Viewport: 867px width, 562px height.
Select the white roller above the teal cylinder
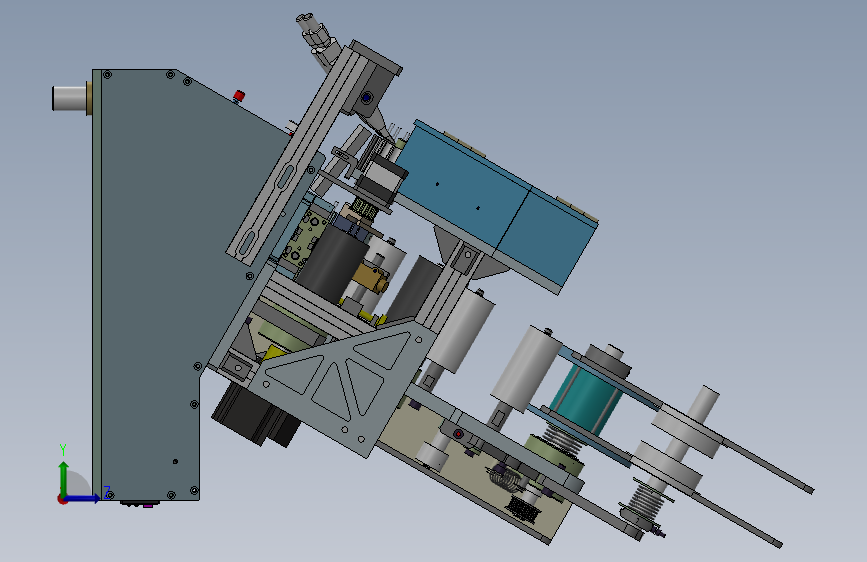point(526,369)
